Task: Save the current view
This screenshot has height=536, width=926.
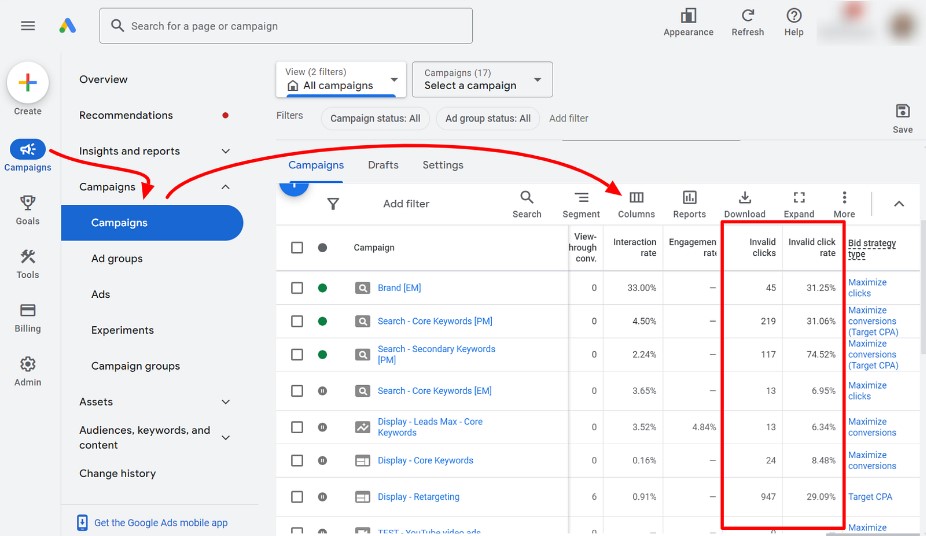Action: [902, 118]
